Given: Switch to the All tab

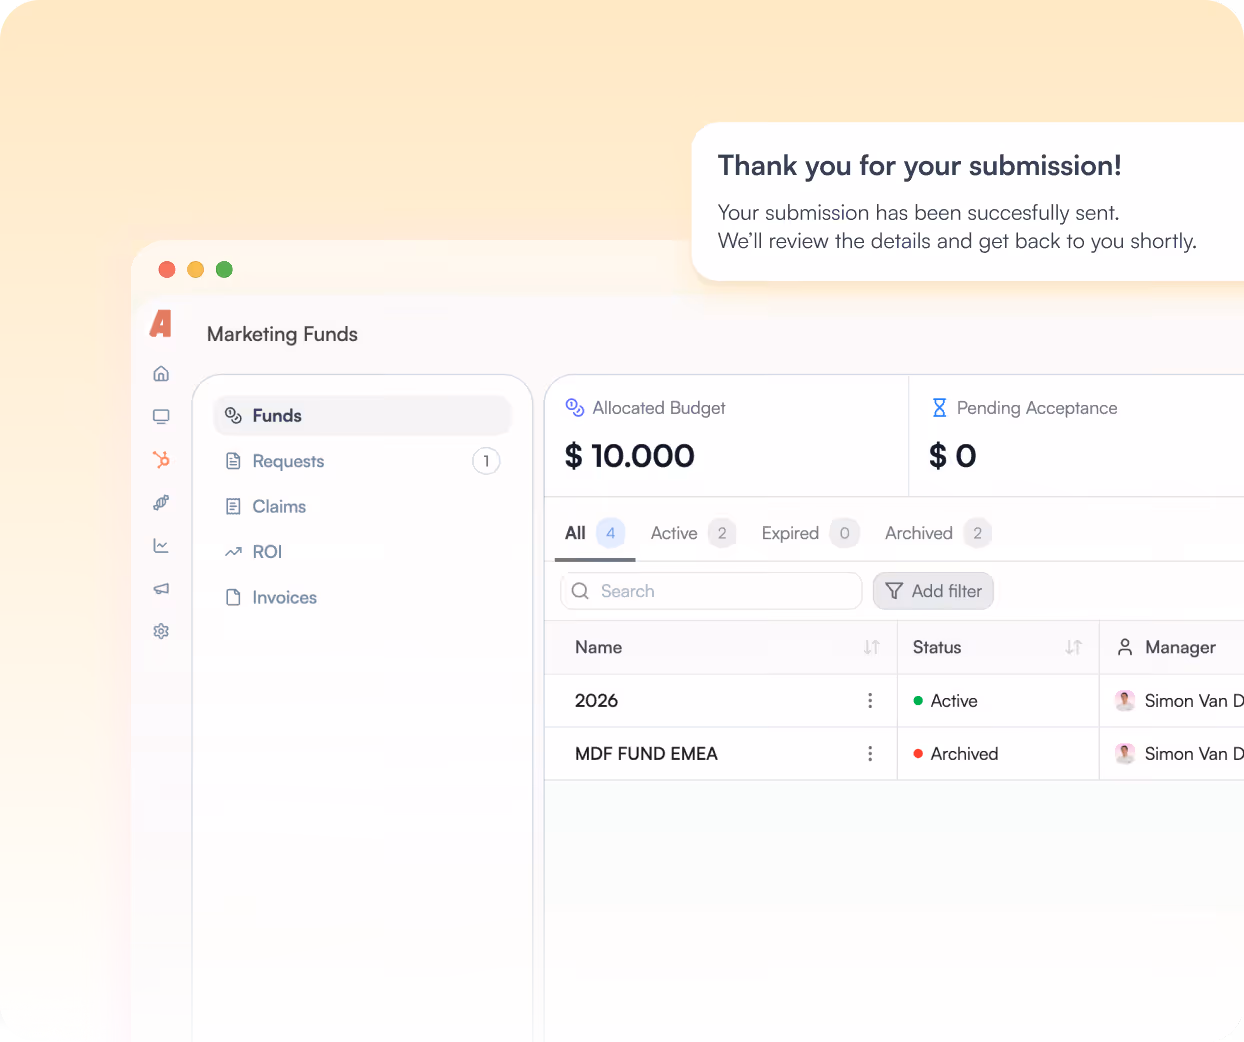Looking at the screenshot, I should click(x=595, y=533).
